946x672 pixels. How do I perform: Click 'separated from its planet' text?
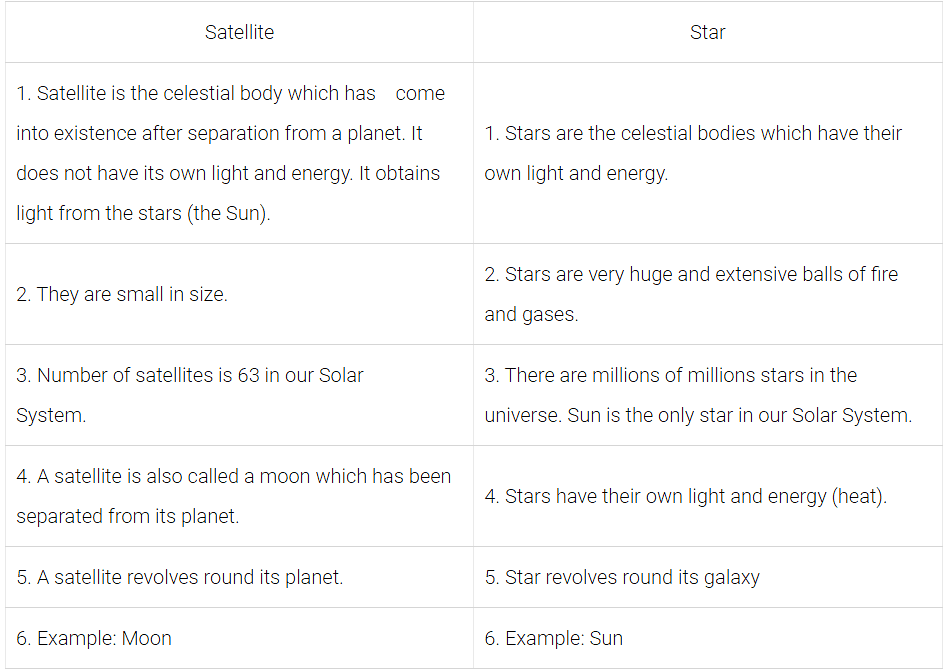click(x=128, y=517)
